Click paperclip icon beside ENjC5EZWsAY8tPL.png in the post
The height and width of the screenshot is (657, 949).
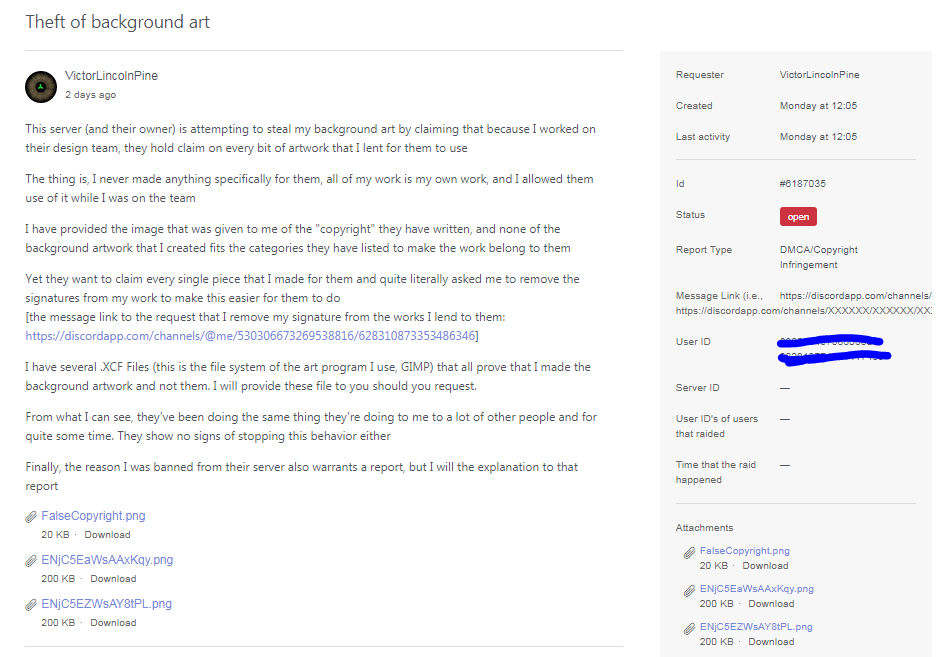[x=31, y=605]
